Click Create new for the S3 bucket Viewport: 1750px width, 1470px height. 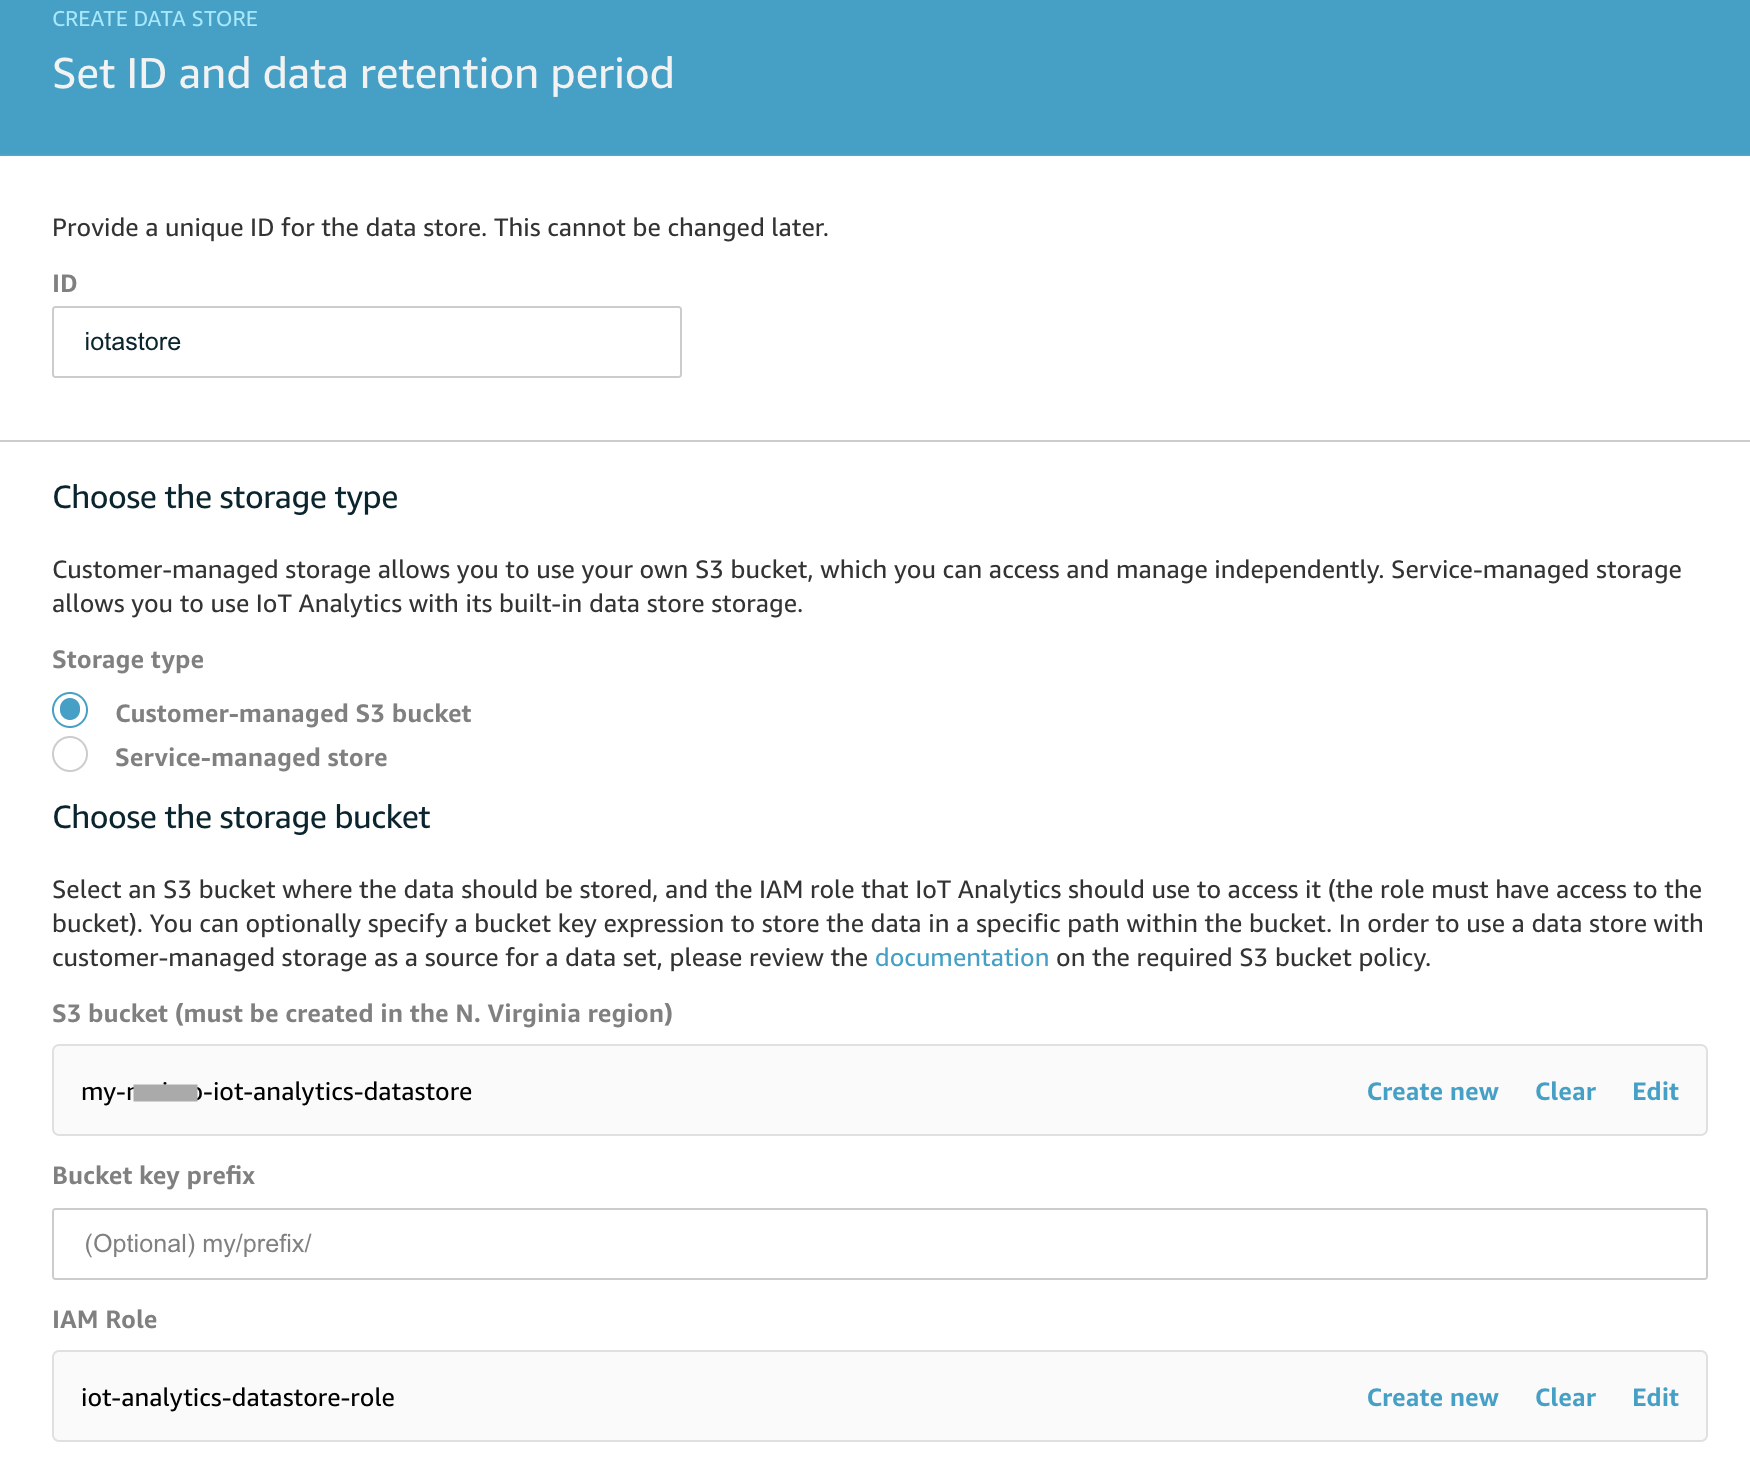pyautogui.click(x=1432, y=1091)
